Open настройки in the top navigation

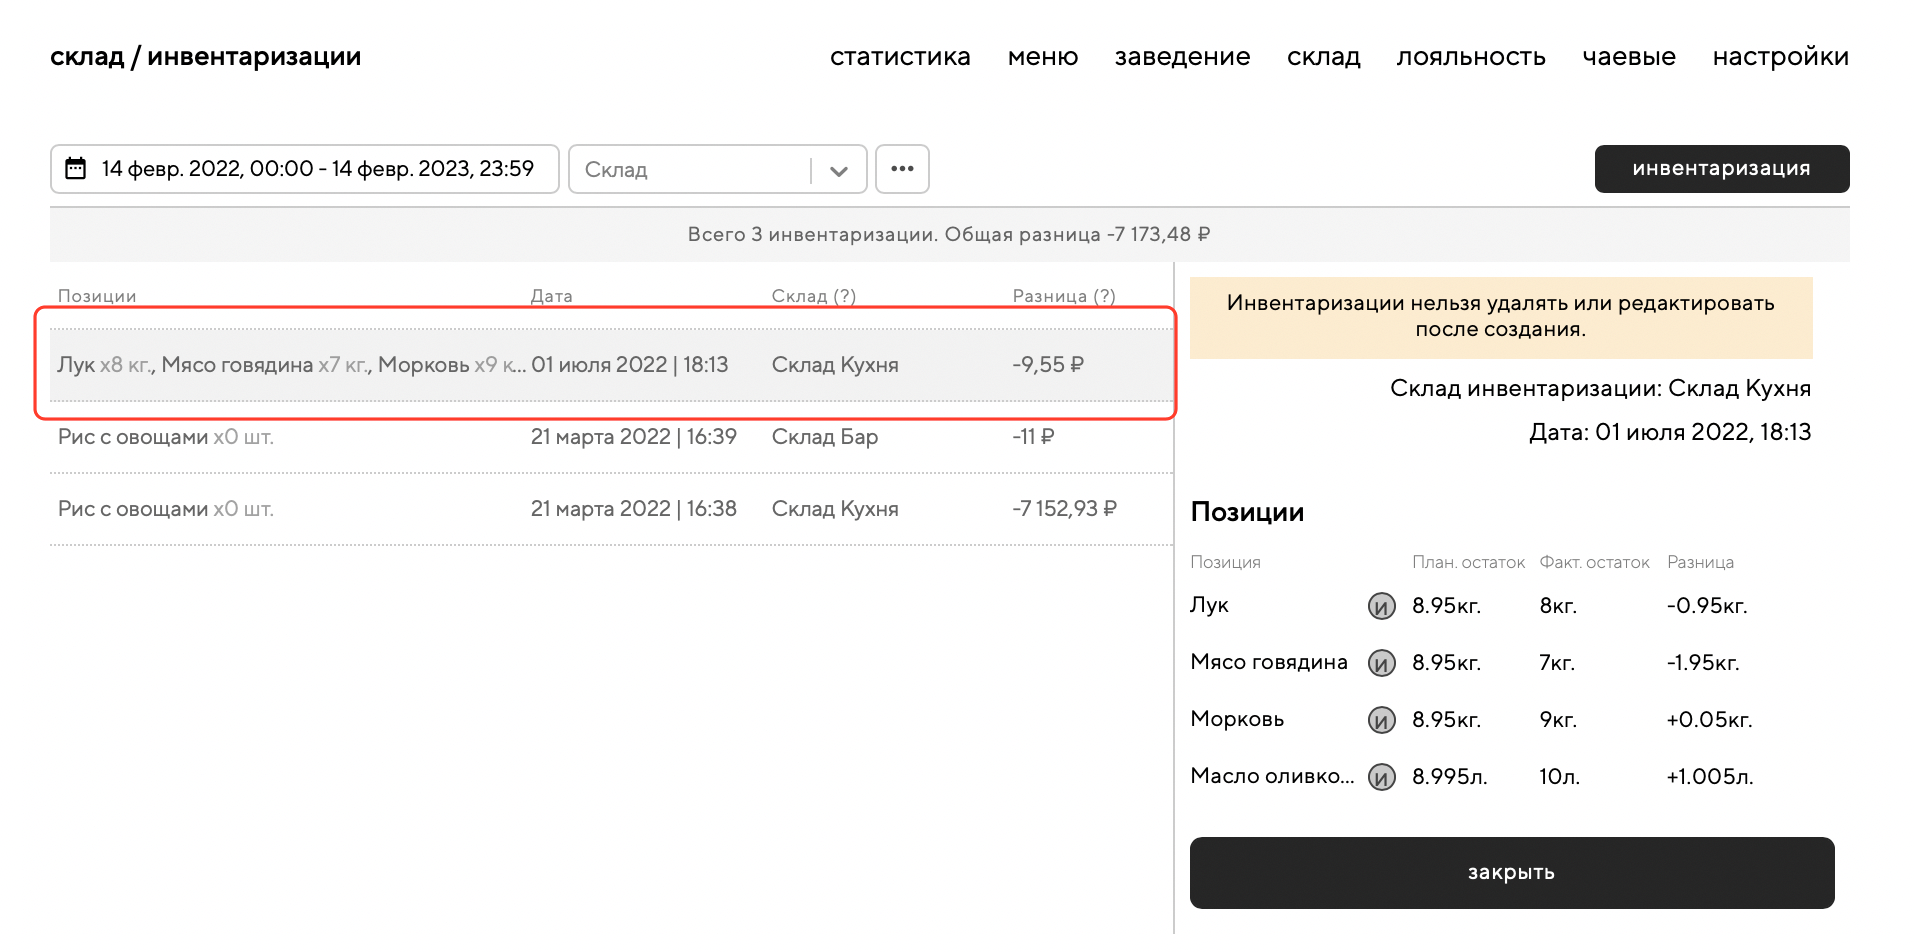coord(1780,57)
